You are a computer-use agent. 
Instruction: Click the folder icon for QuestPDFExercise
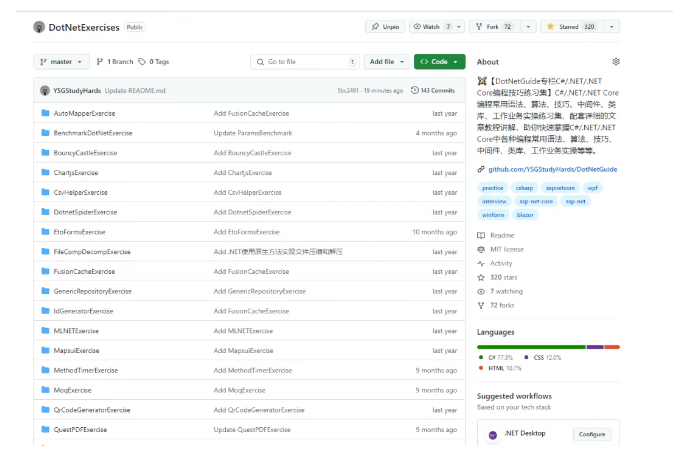click(45, 429)
